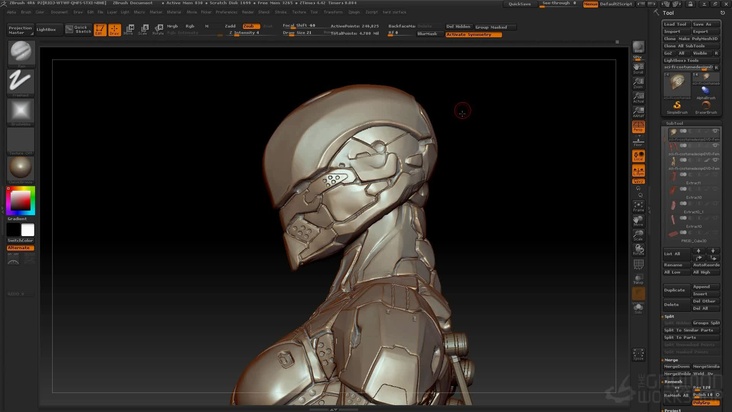Toggle Activate Symmetry
This screenshot has width=732, height=412.
[473, 35]
